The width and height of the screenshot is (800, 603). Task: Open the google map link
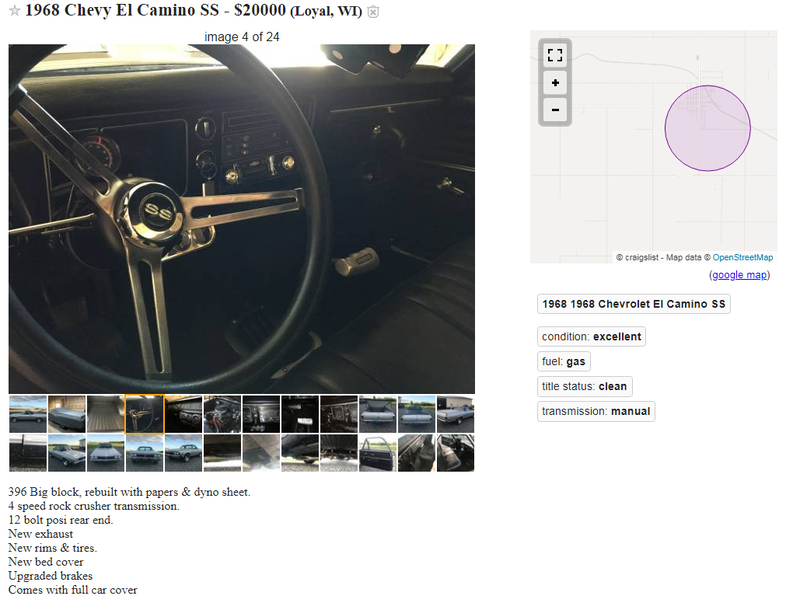(739, 275)
